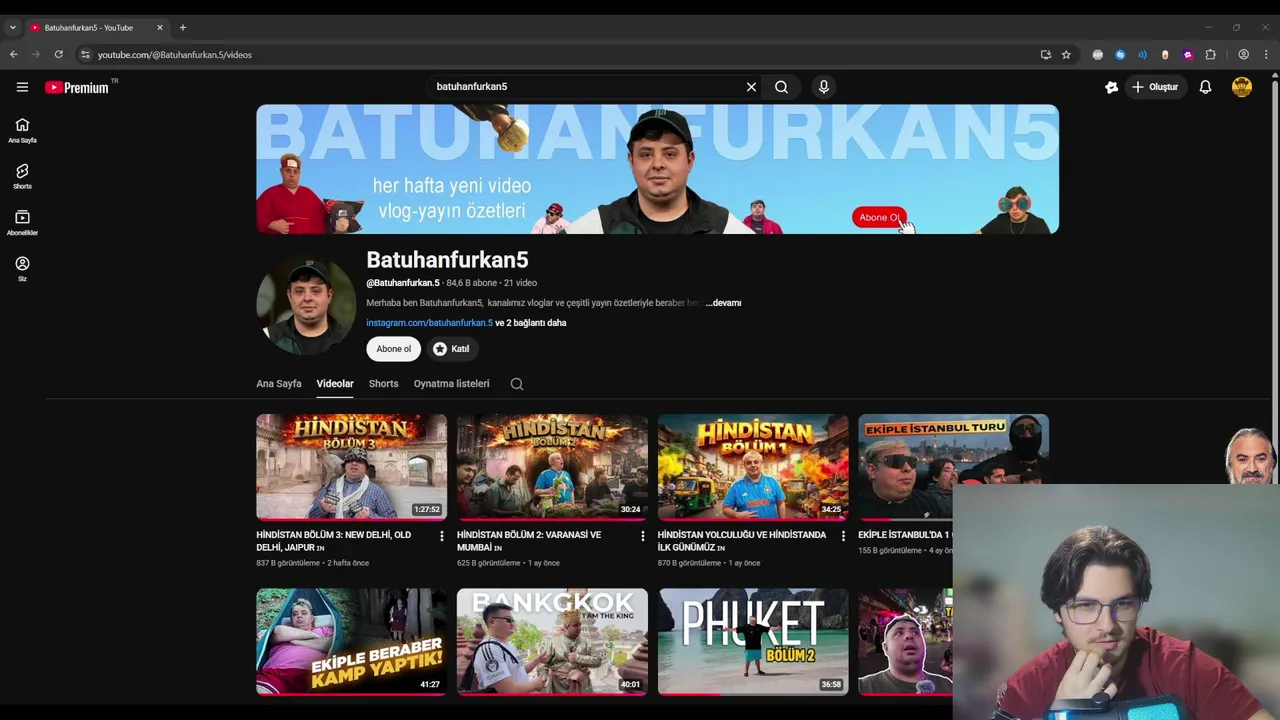1280x720 pixels.
Task: Open the account avatar menu
Action: tap(1242, 87)
